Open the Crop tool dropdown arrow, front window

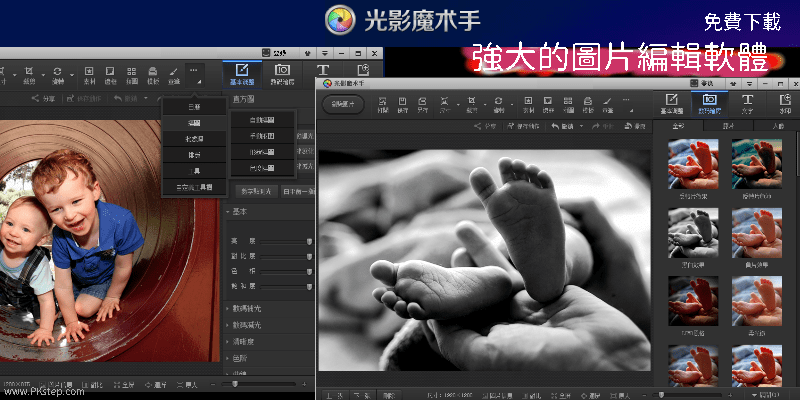[484, 105]
